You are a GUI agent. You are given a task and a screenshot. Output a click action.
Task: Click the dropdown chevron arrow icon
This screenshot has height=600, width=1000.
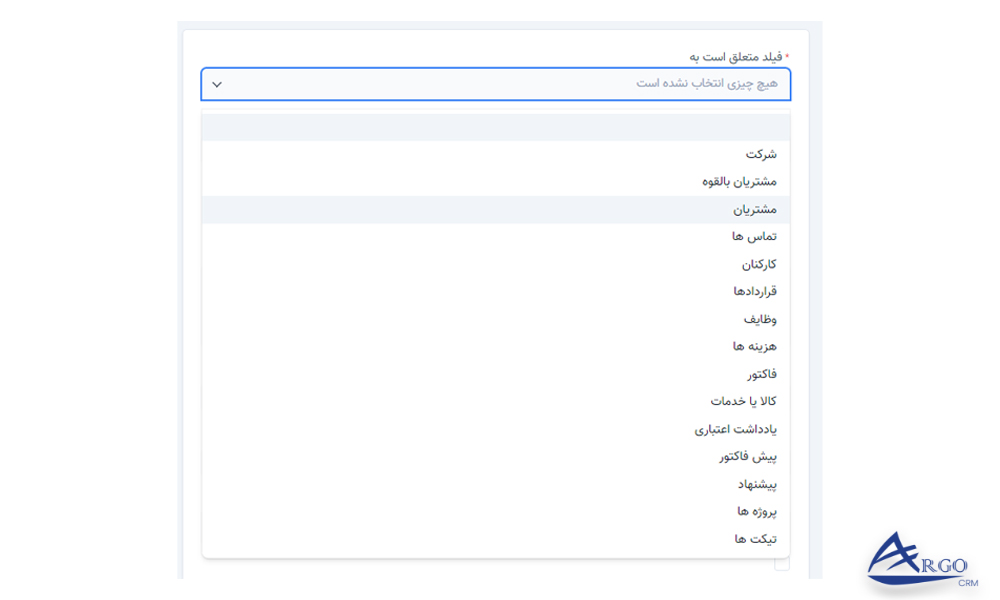pyautogui.click(x=216, y=84)
